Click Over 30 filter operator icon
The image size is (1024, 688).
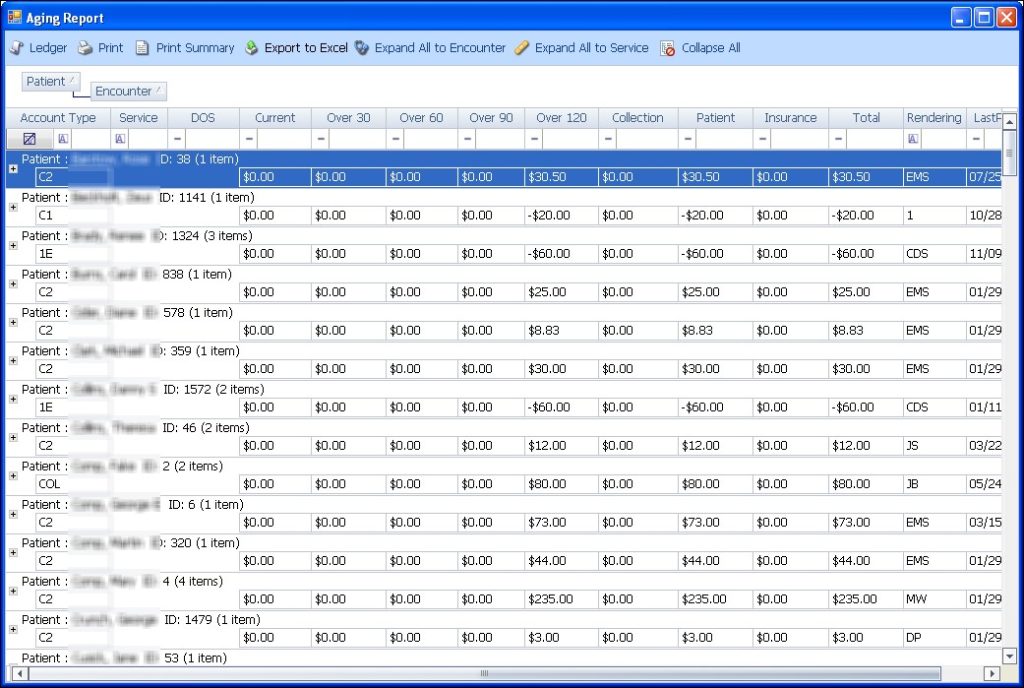pos(321,138)
